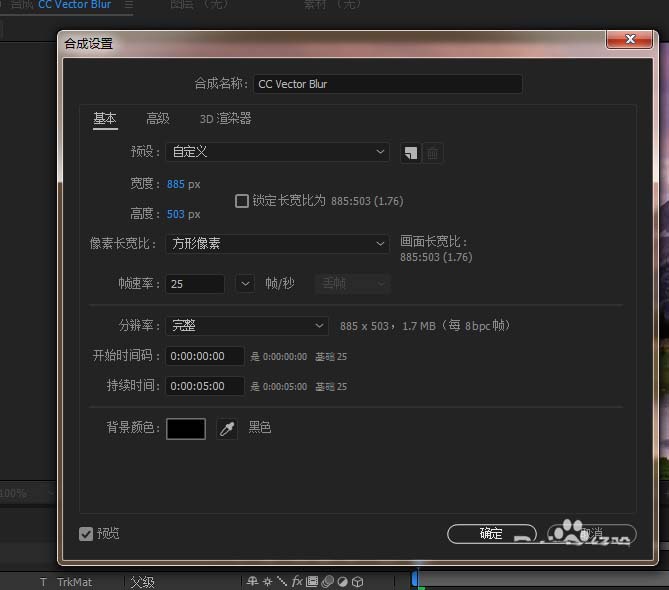Click the shy switch icon in timeline header
The image size is (669, 590).
tap(253, 581)
